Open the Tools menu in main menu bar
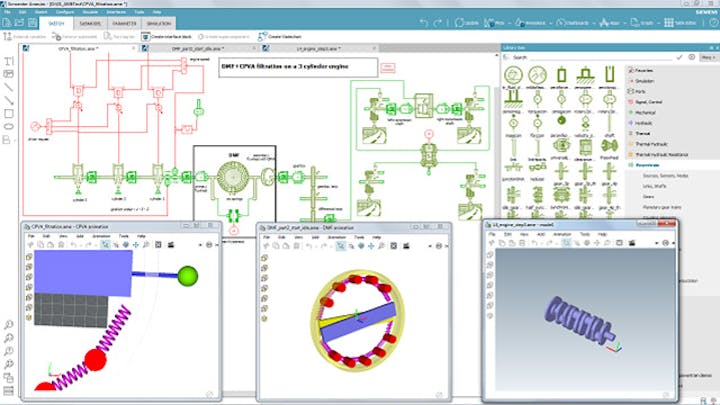The width and height of the screenshot is (720, 405). pyautogui.click(x=139, y=12)
